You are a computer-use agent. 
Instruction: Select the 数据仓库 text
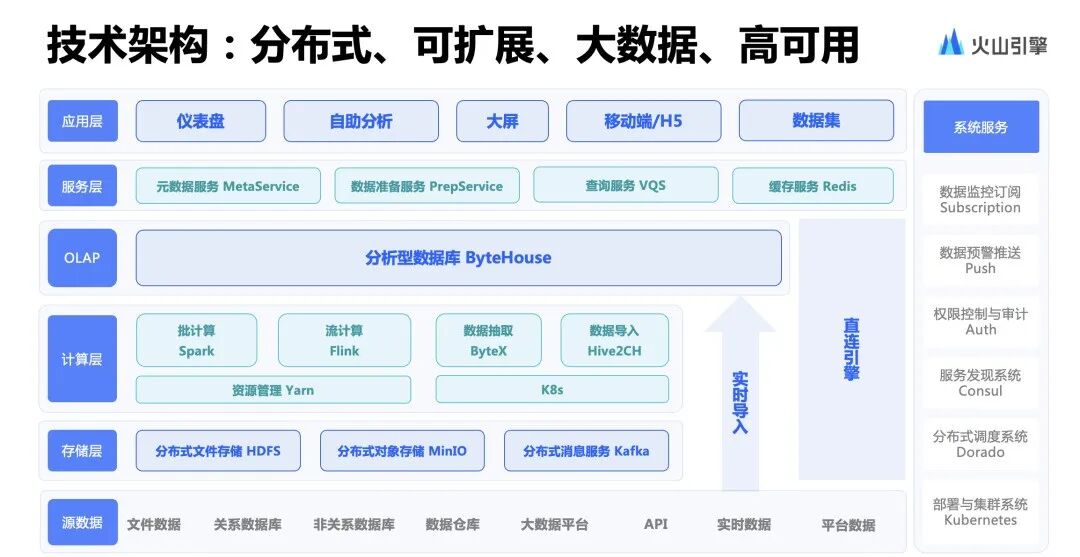click(453, 525)
